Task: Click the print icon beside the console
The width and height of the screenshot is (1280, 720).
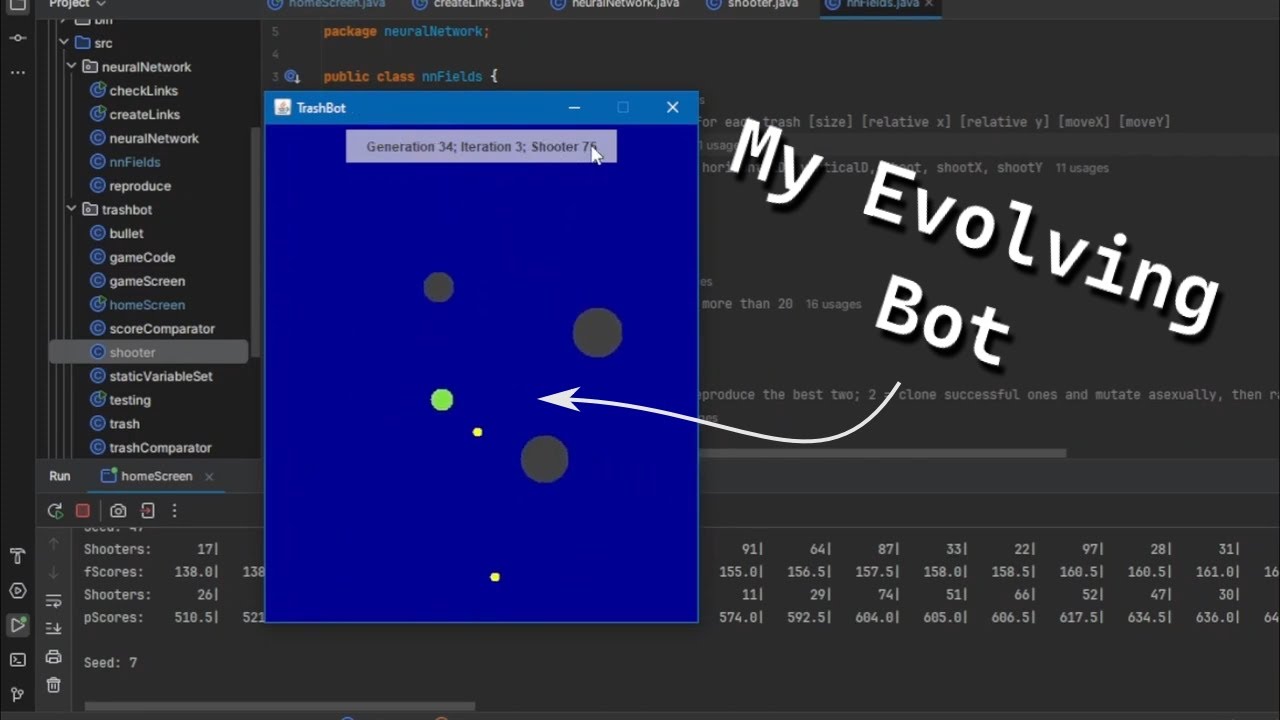Action: coord(54,657)
